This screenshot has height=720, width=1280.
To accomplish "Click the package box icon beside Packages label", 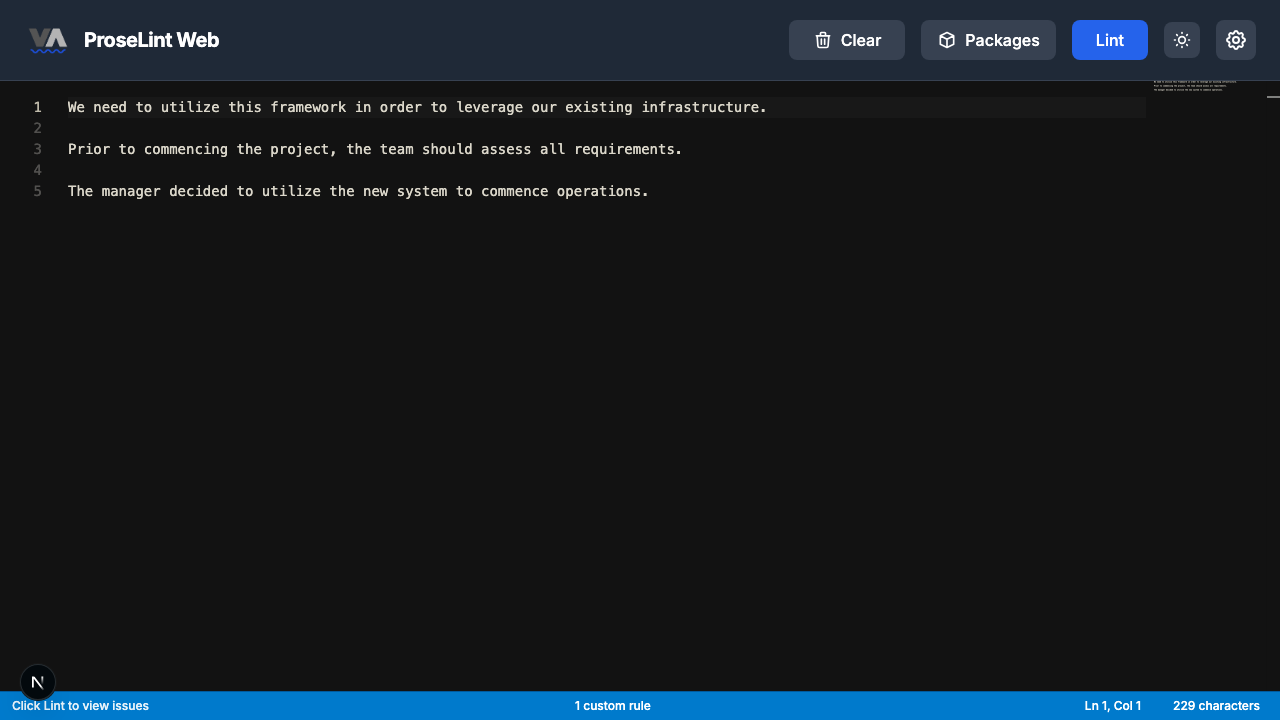I will 946,40.
